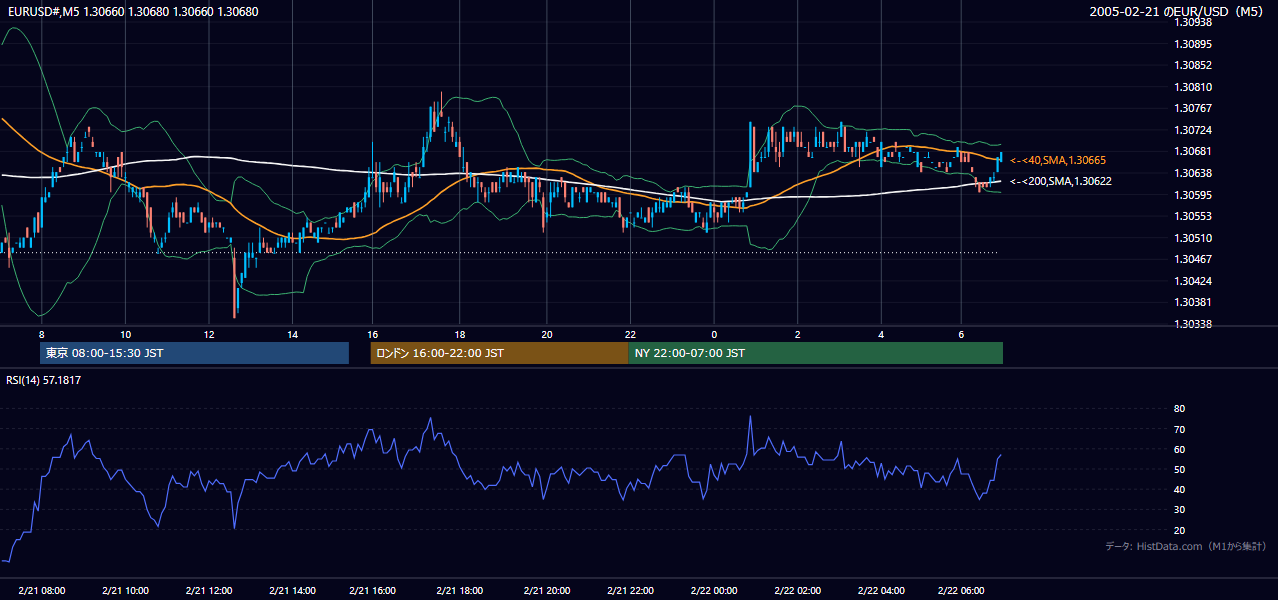Select the ロンドン 16:00-22:00 JST session bar
This screenshot has height=600, width=1278.
point(499,353)
